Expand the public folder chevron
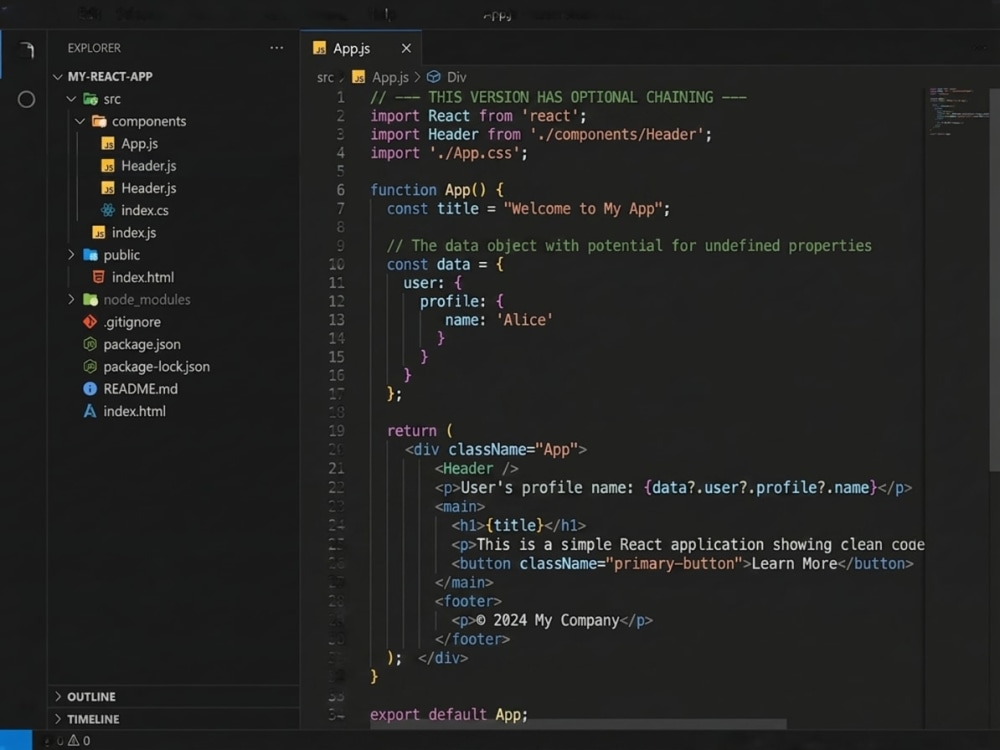The width and height of the screenshot is (1000, 750). pos(71,254)
